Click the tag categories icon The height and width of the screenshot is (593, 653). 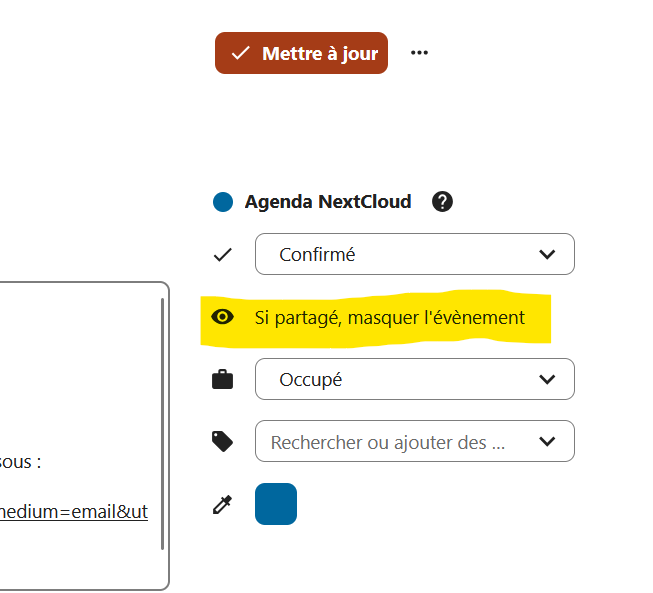pyautogui.click(x=223, y=442)
